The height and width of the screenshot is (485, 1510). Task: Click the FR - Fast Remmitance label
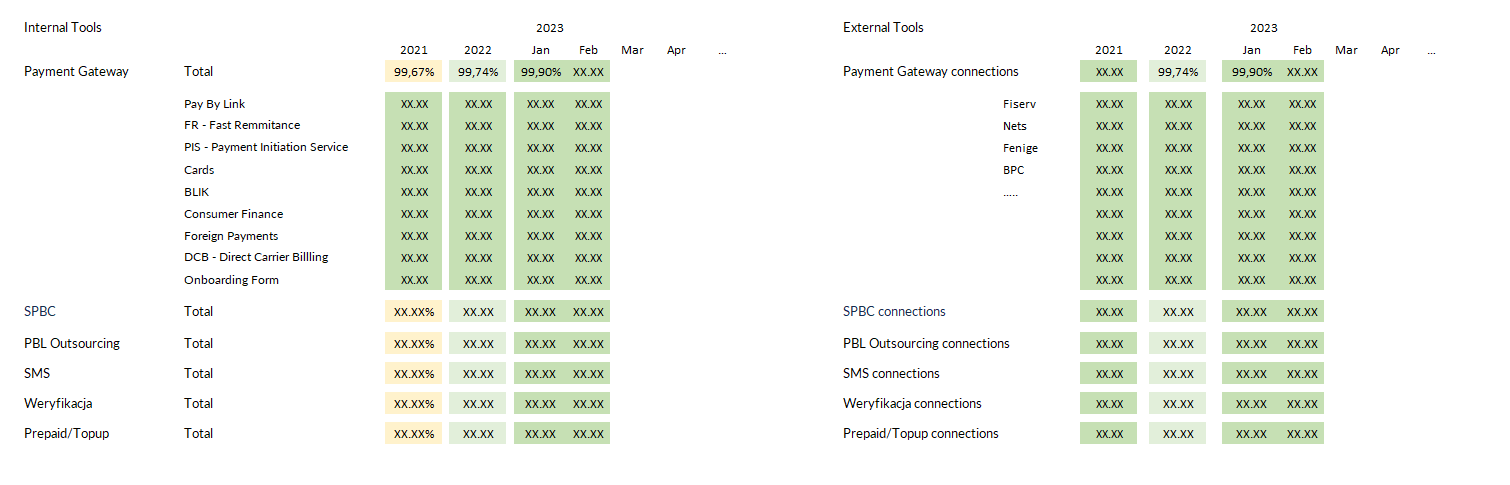click(242, 125)
